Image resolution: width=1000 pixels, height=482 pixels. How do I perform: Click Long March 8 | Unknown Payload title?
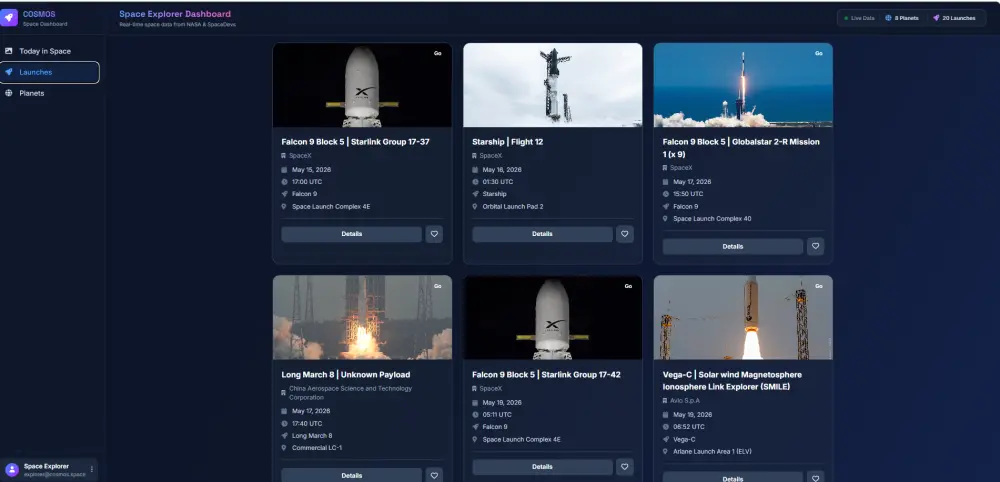point(346,374)
